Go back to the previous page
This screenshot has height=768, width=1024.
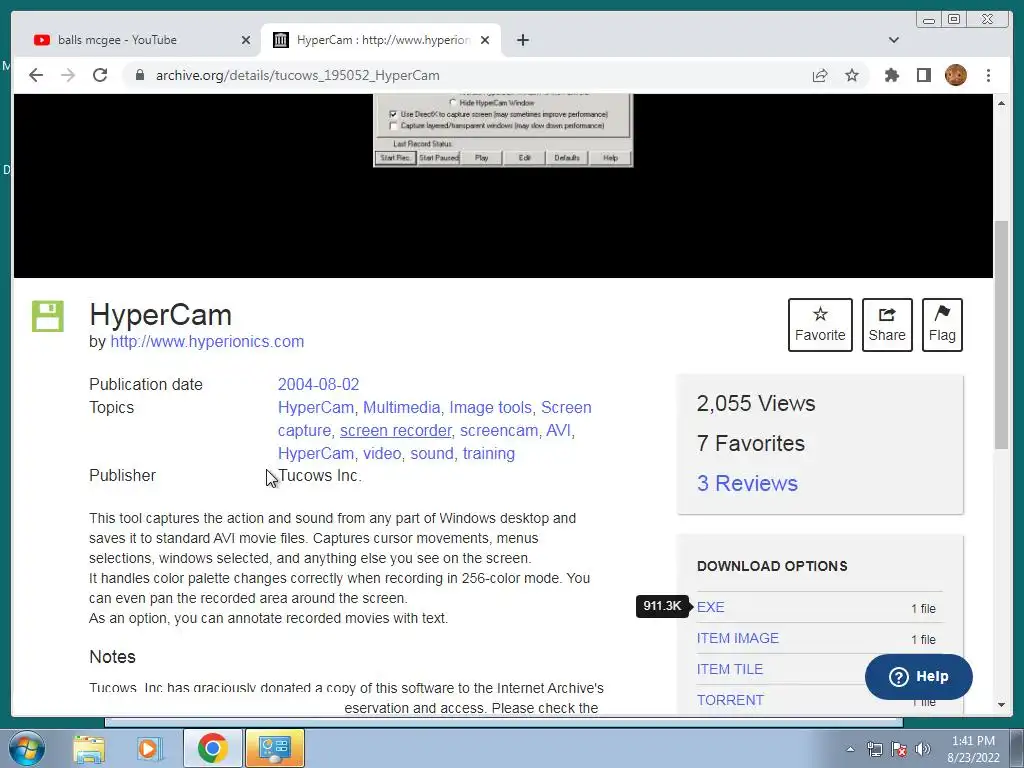click(36, 75)
